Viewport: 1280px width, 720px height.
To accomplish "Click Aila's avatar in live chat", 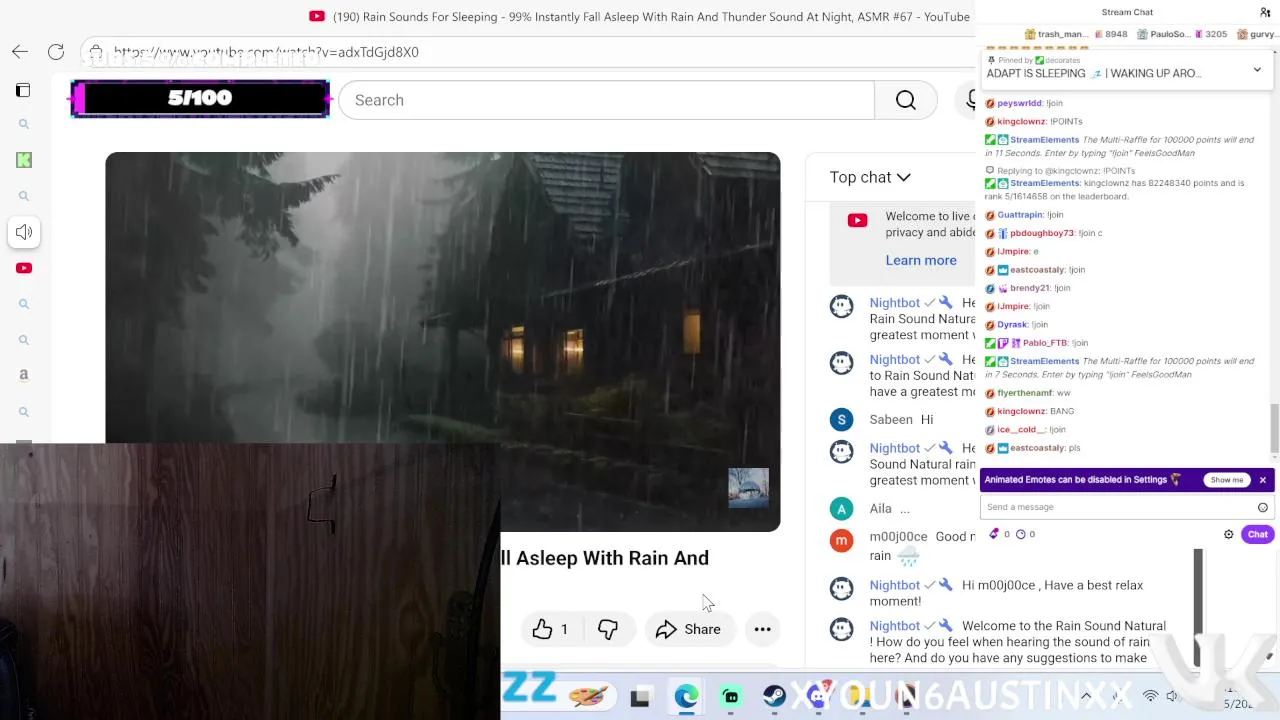I will 842,508.
